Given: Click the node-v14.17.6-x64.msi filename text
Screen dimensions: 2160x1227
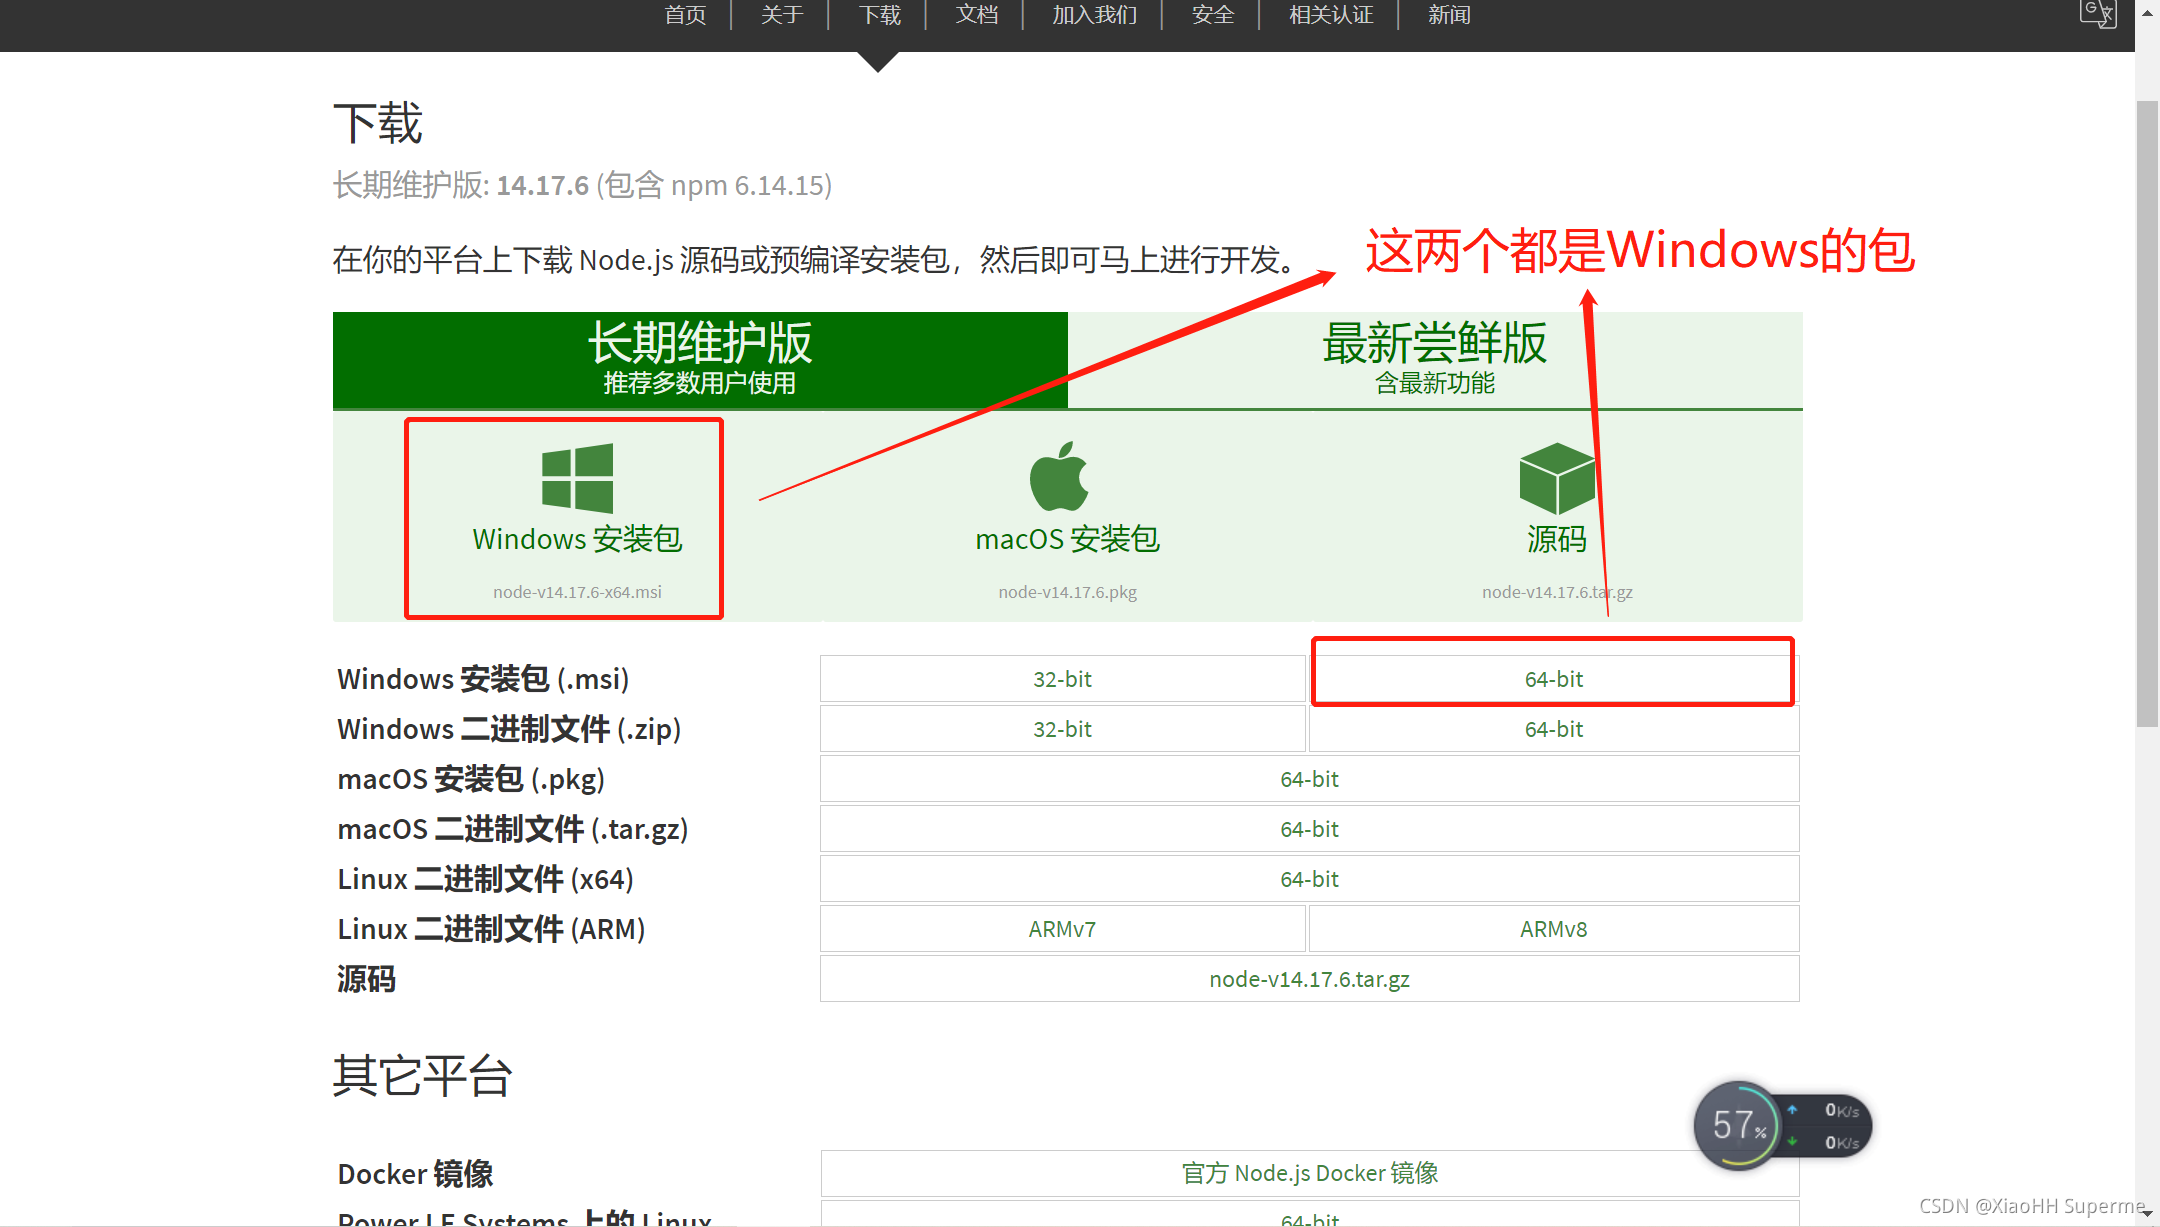Looking at the screenshot, I should [x=577, y=591].
